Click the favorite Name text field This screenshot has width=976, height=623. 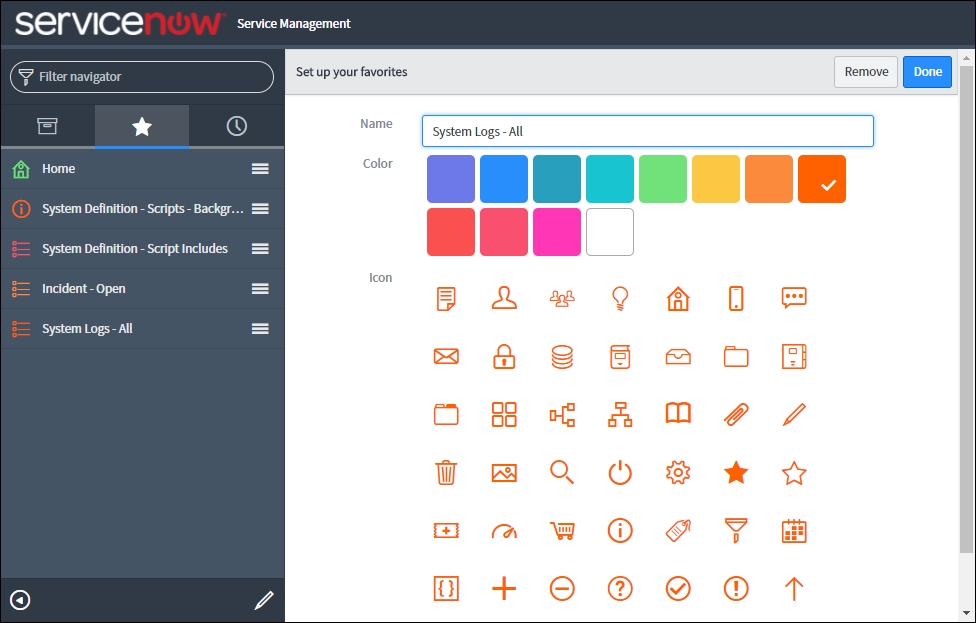(647, 131)
